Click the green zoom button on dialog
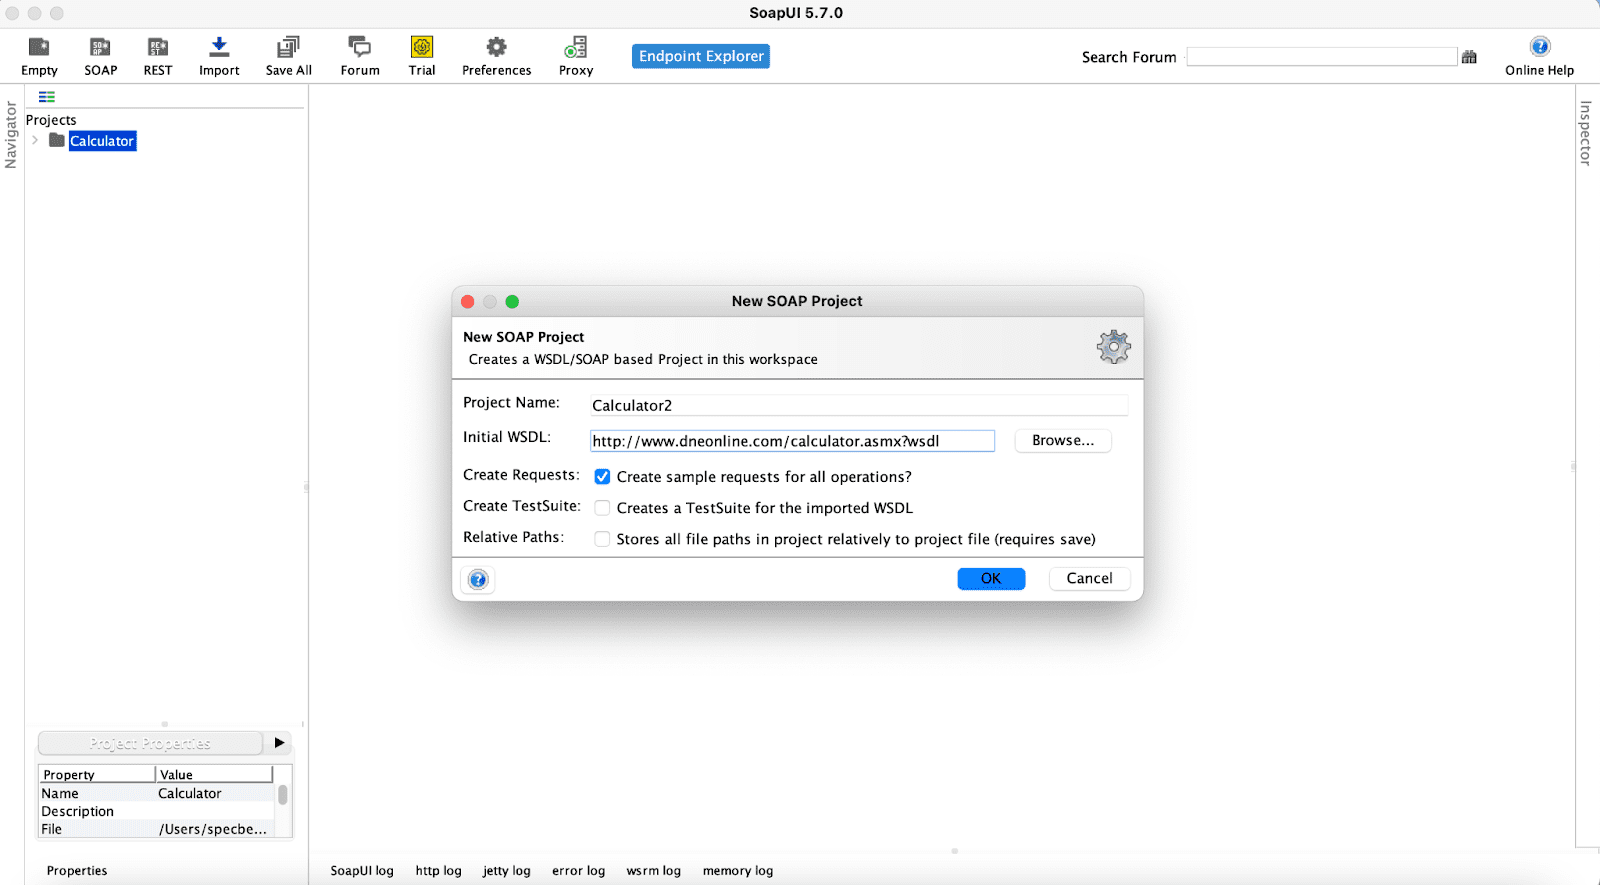1600x885 pixels. pos(512,301)
